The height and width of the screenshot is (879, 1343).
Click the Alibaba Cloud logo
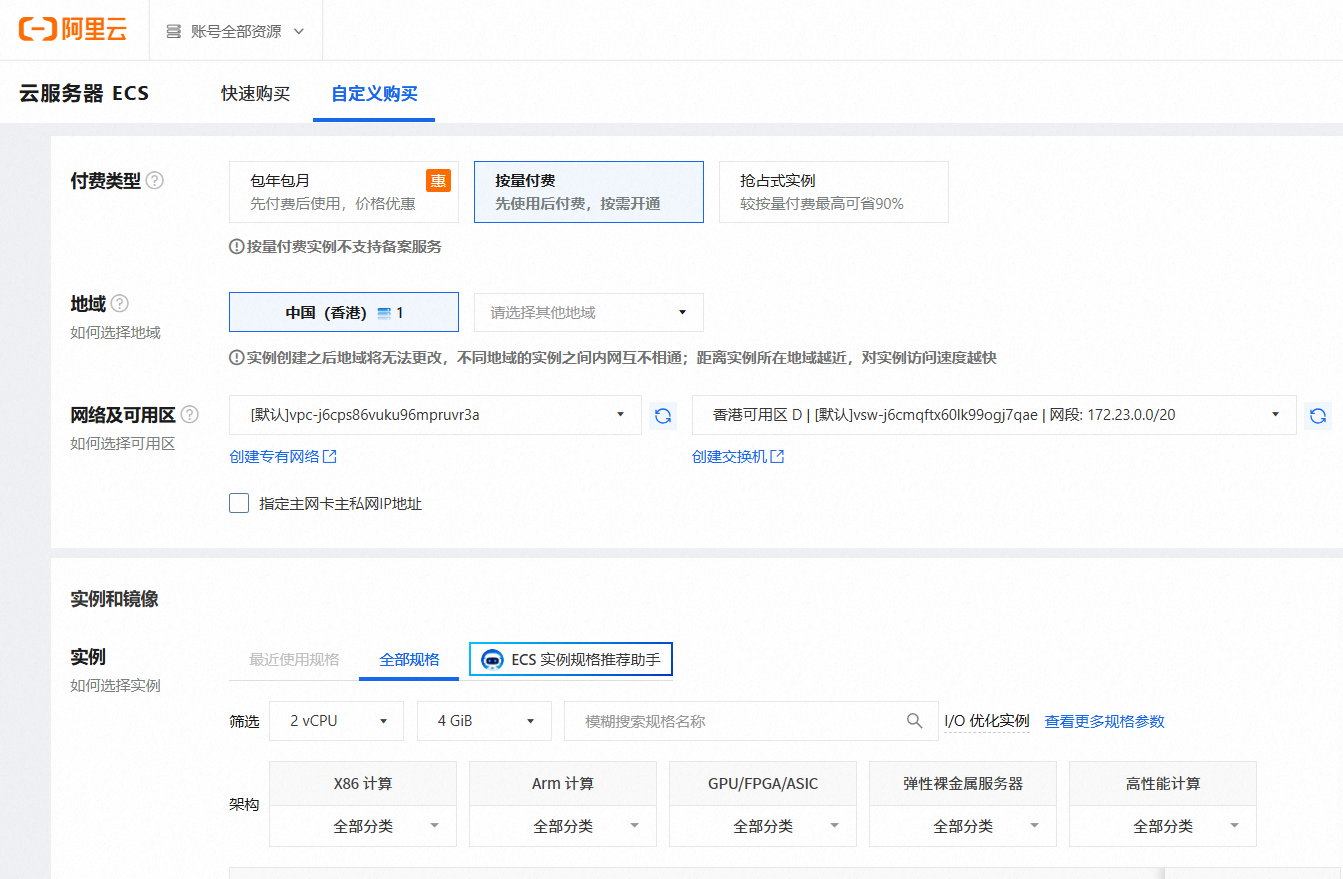73,30
